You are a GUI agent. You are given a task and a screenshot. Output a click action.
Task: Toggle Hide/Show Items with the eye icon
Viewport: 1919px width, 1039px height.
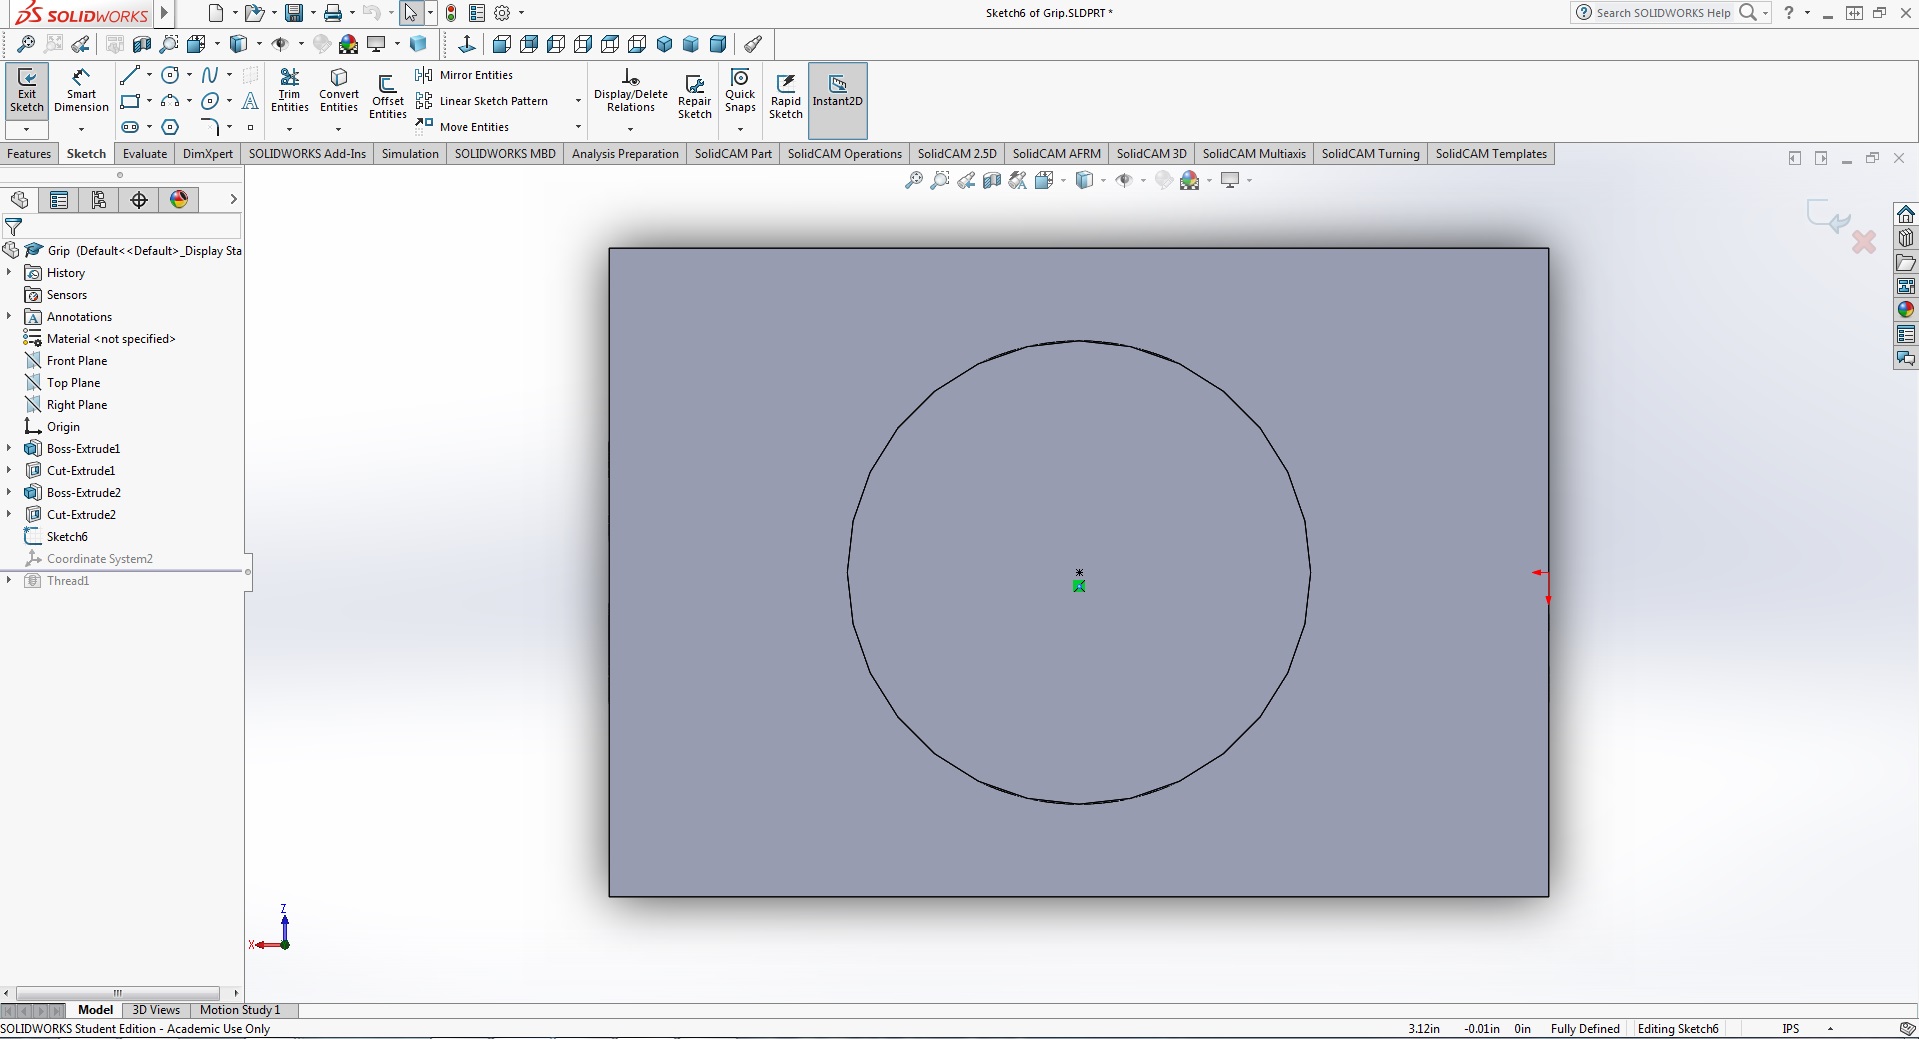click(x=1124, y=180)
